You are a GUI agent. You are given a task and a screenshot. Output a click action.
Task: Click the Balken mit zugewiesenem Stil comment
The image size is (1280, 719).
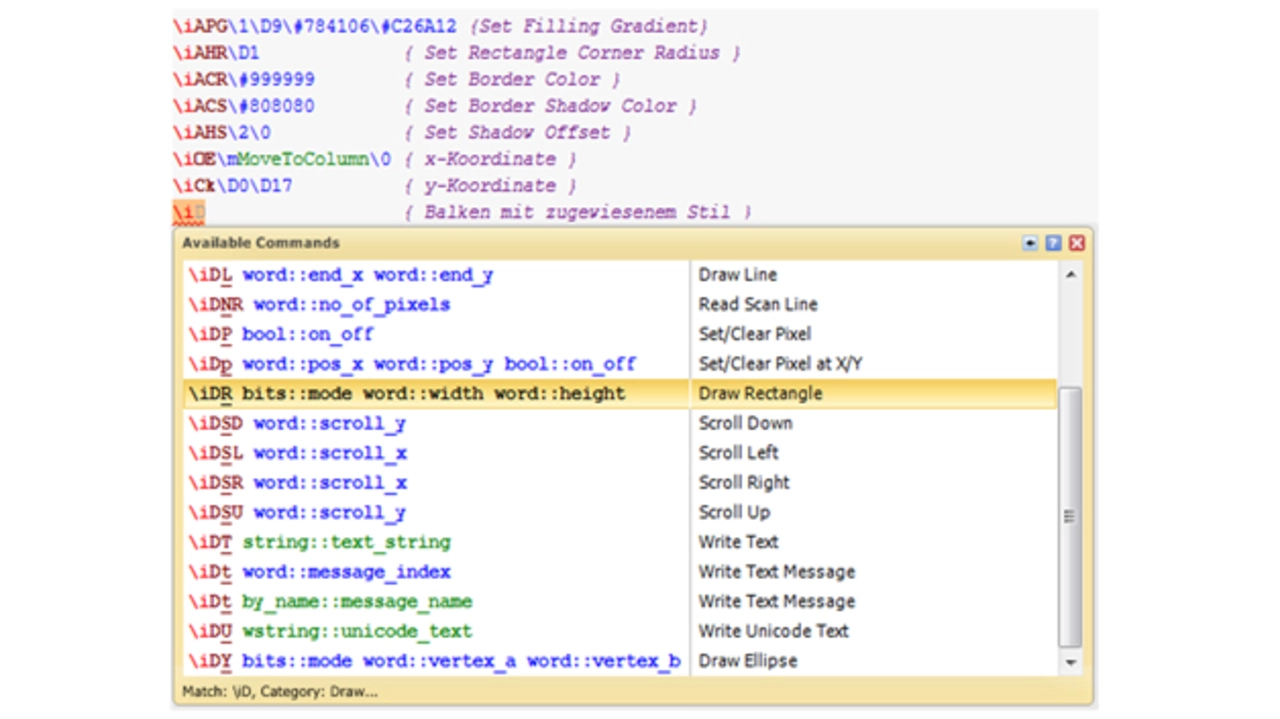578,212
